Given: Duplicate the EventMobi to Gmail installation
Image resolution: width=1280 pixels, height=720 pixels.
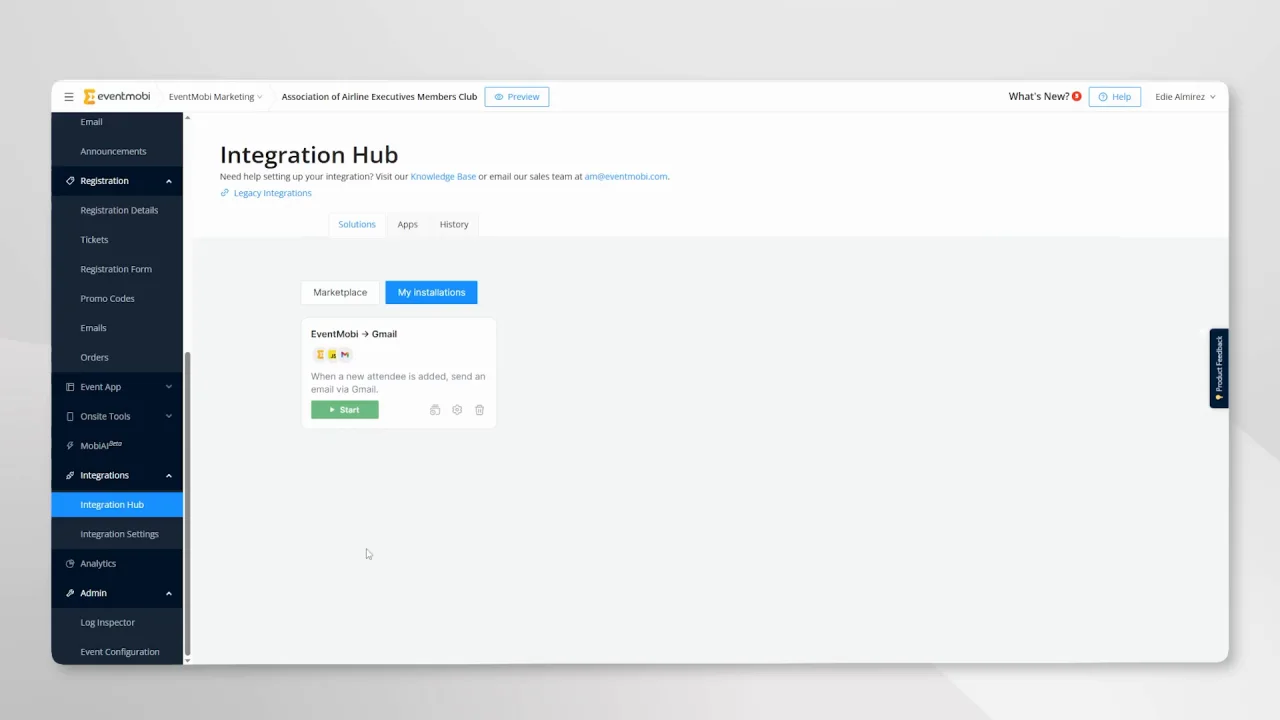Looking at the screenshot, I should tap(435, 410).
